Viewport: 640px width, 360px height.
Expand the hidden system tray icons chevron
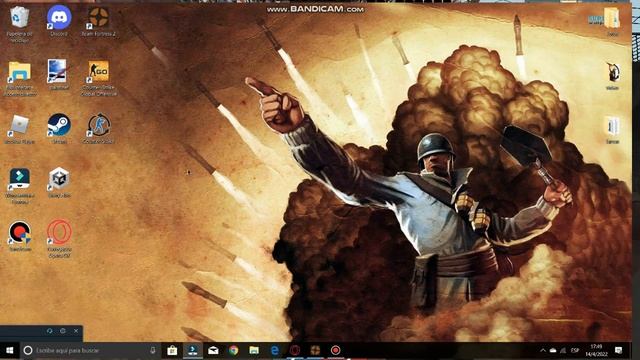point(543,350)
